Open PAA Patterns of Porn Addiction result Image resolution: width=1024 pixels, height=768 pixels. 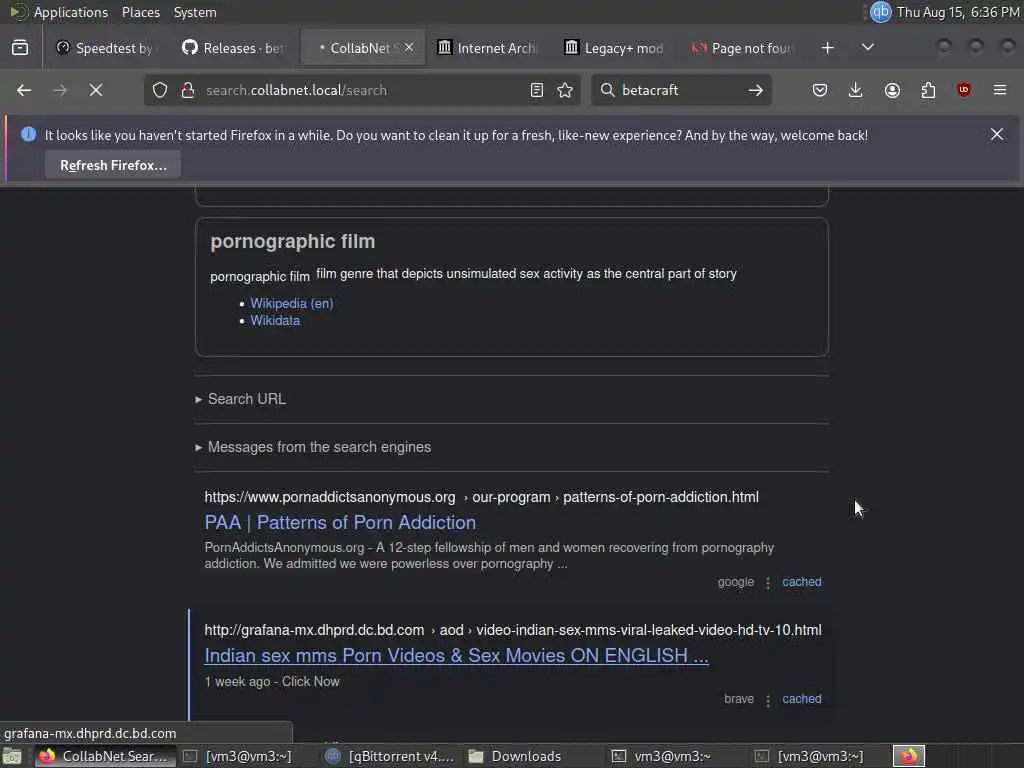point(340,522)
